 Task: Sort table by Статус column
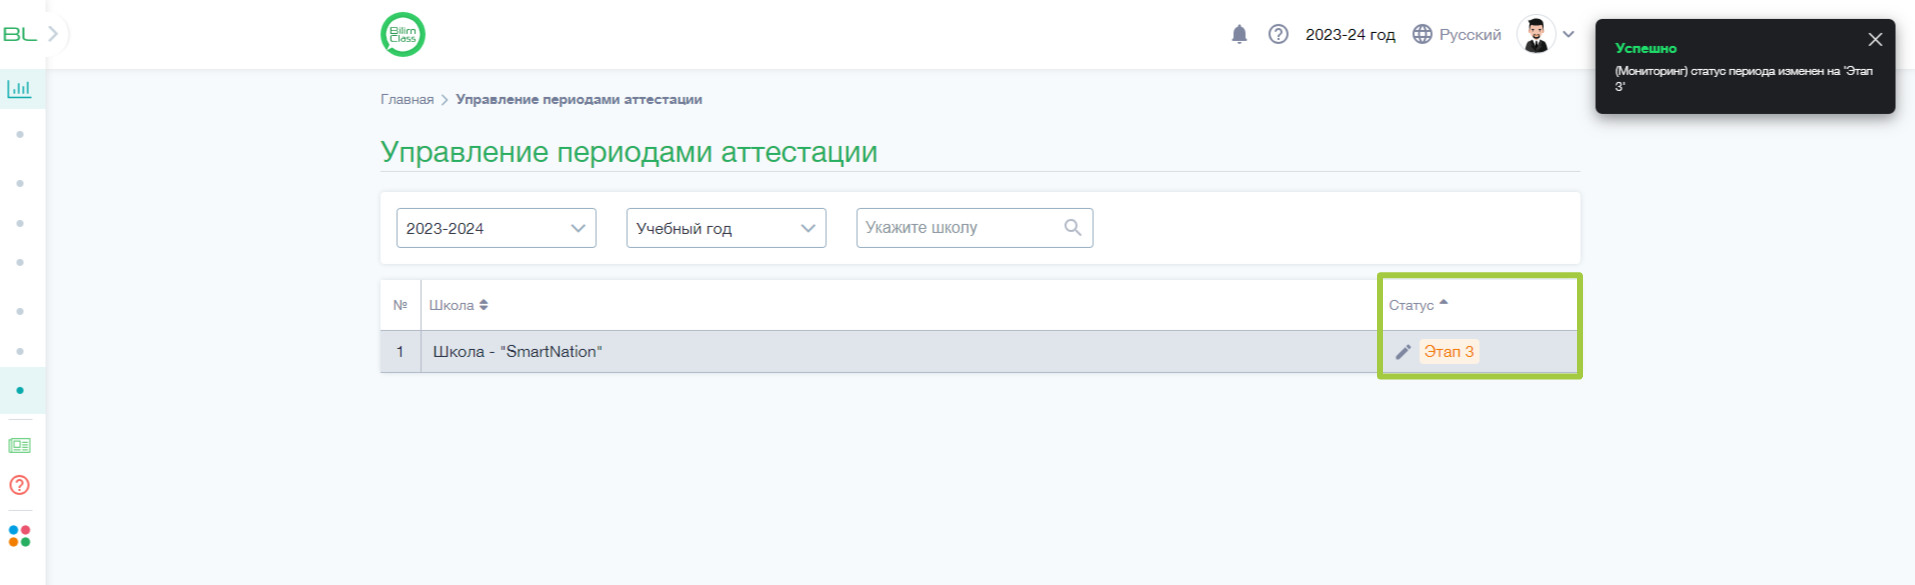(x=1418, y=305)
